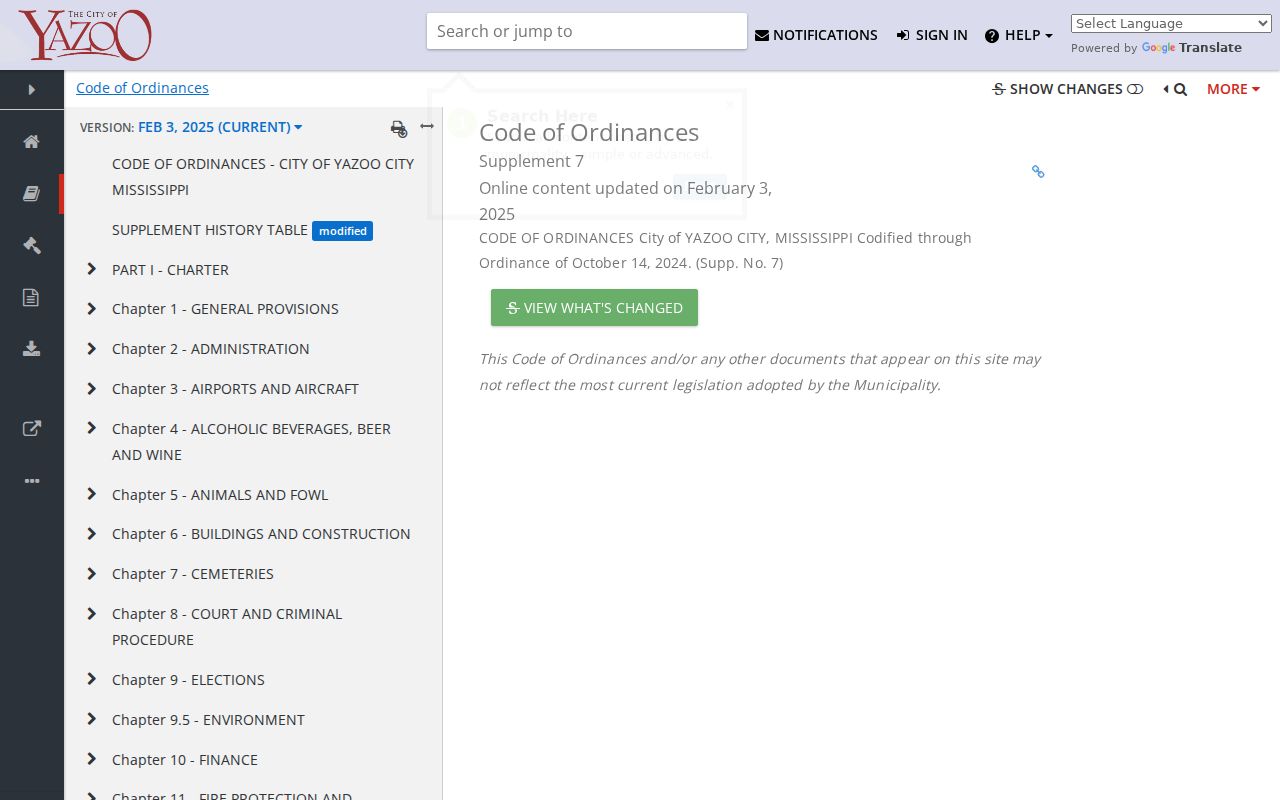Click the print/download icon in version bar
1280x800 pixels.
(399, 128)
